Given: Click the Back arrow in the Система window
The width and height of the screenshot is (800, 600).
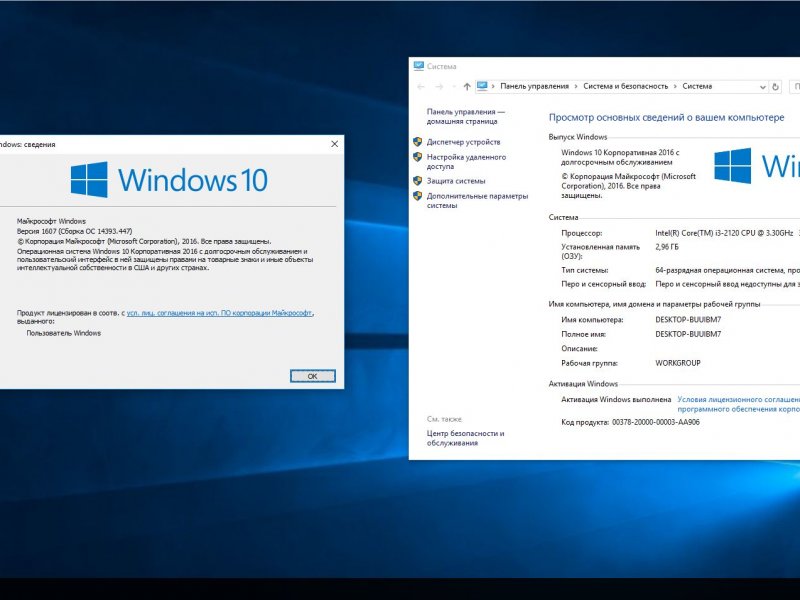Looking at the screenshot, I should point(421,87).
